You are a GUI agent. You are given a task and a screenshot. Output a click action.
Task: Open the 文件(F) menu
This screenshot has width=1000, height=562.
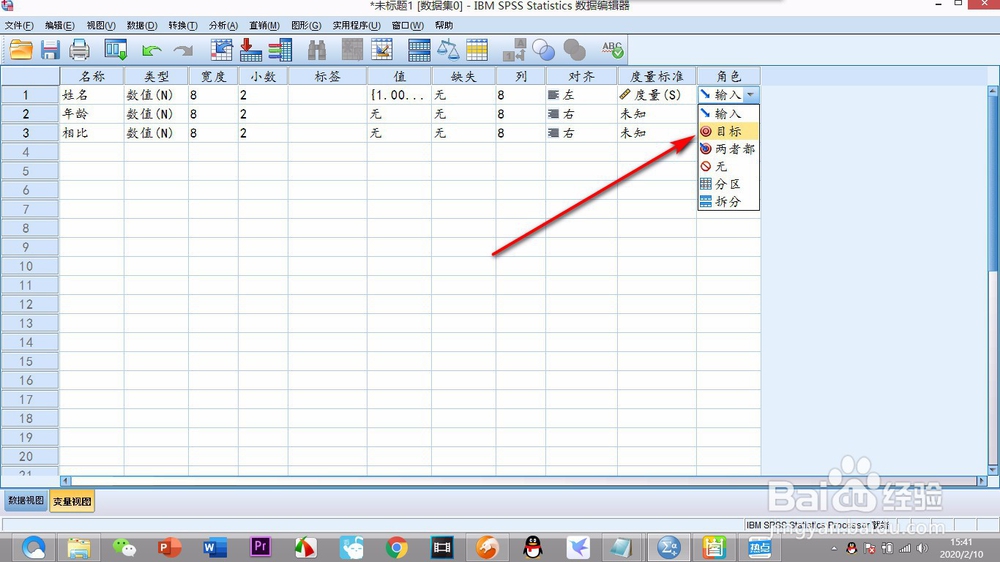point(18,26)
